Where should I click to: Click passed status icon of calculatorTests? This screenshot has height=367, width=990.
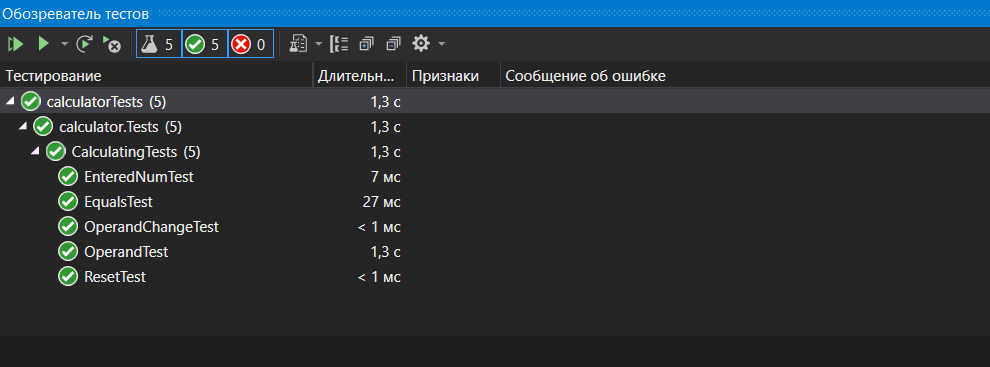(30, 101)
